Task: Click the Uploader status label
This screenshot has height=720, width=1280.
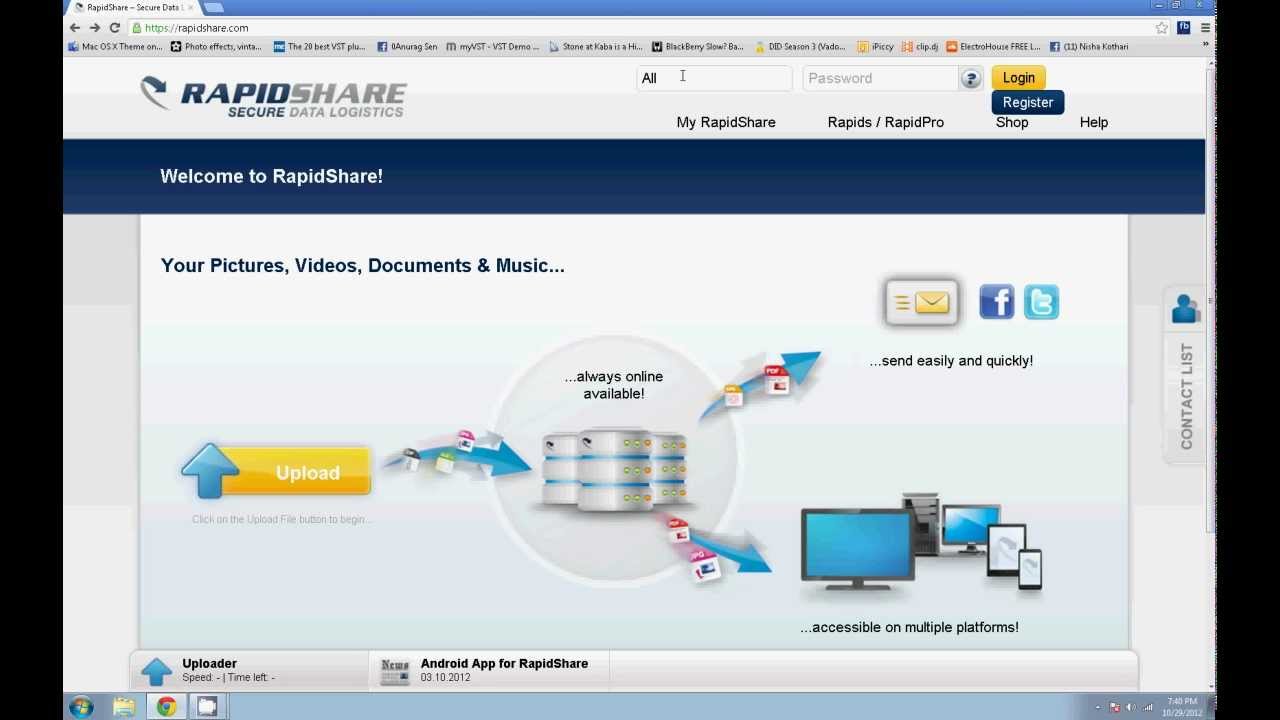Action: (x=209, y=663)
